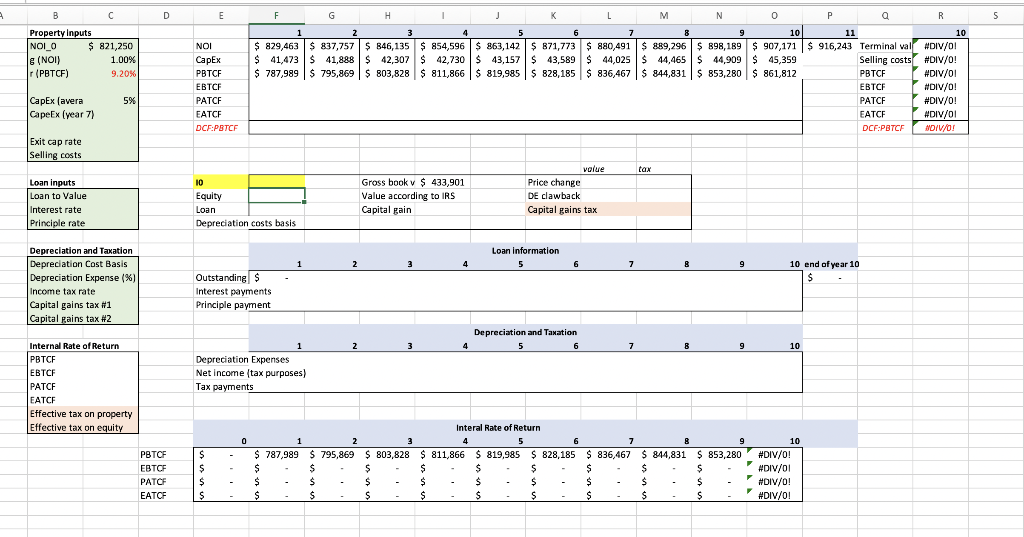The height and width of the screenshot is (537, 1024).
Task: Click the Income tax rate label
Action: [x=63, y=291]
